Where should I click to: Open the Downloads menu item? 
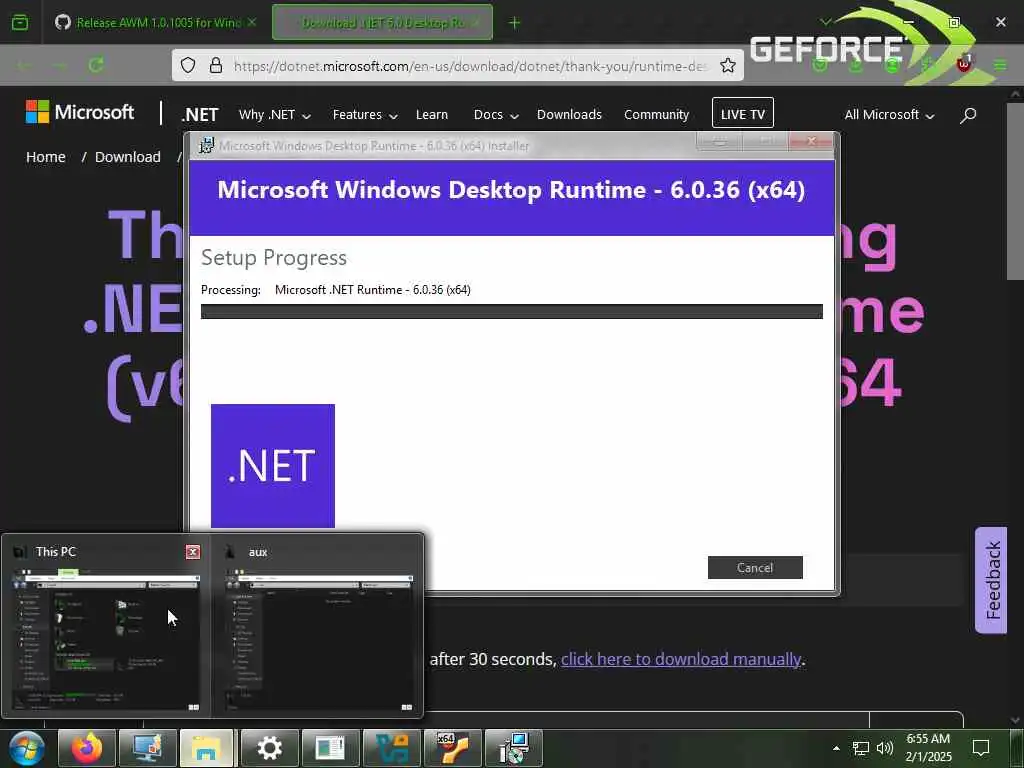[x=569, y=115]
